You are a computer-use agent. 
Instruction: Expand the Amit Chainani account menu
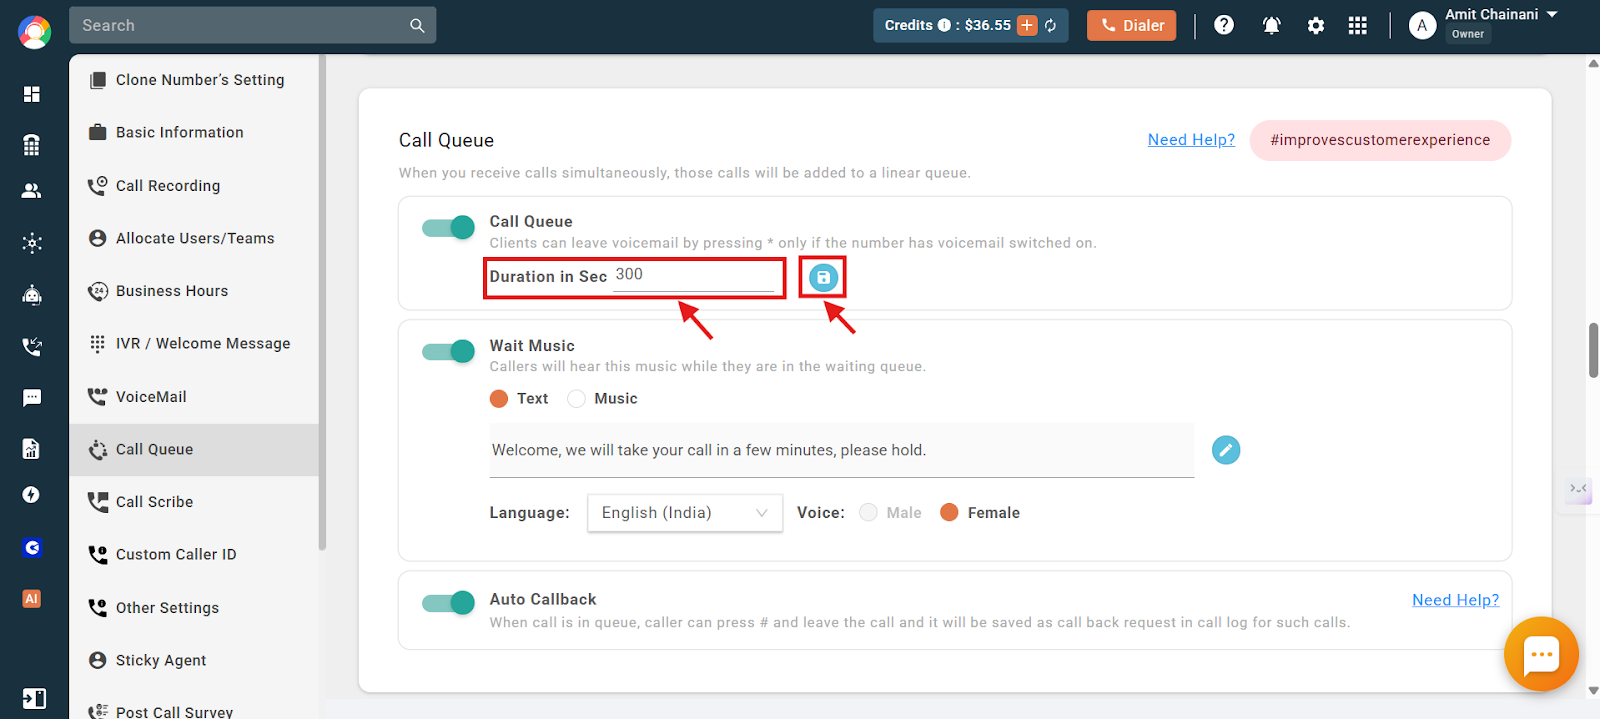pos(1552,15)
